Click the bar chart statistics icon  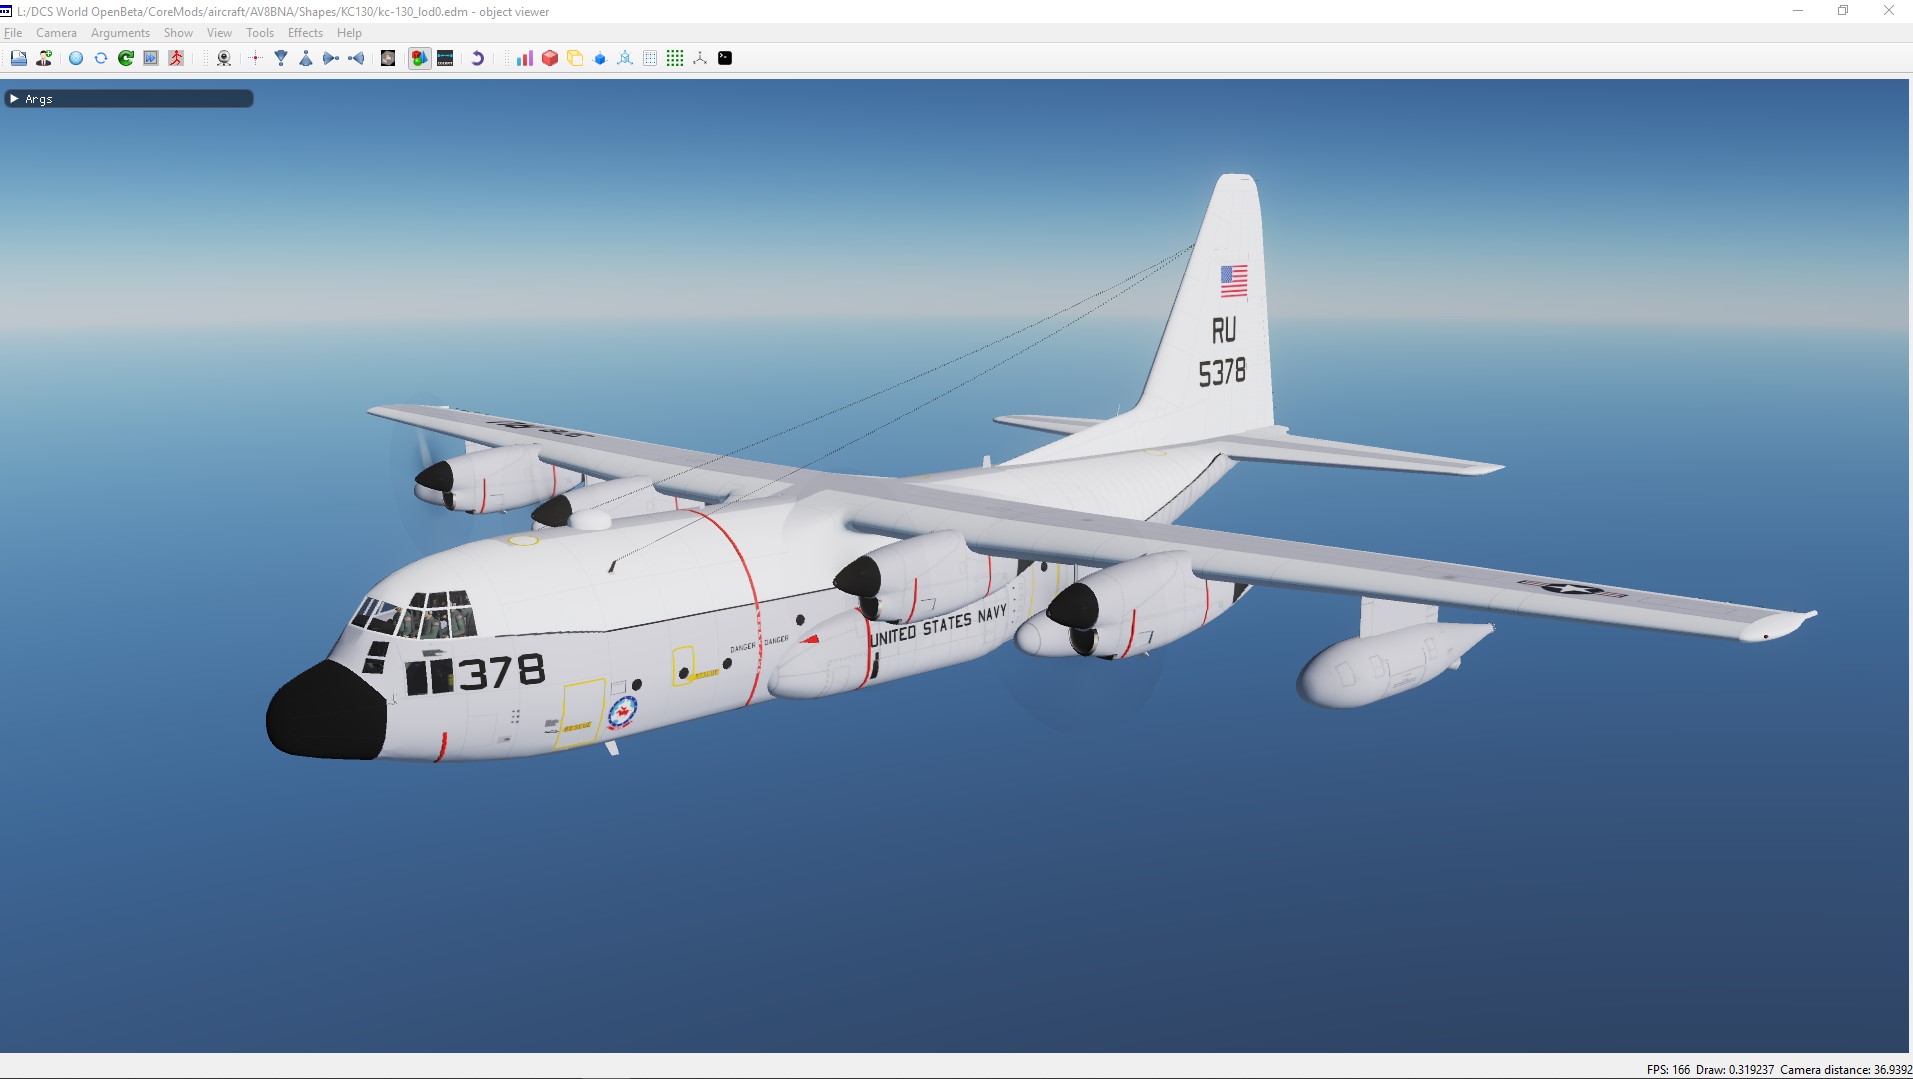pos(524,58)
